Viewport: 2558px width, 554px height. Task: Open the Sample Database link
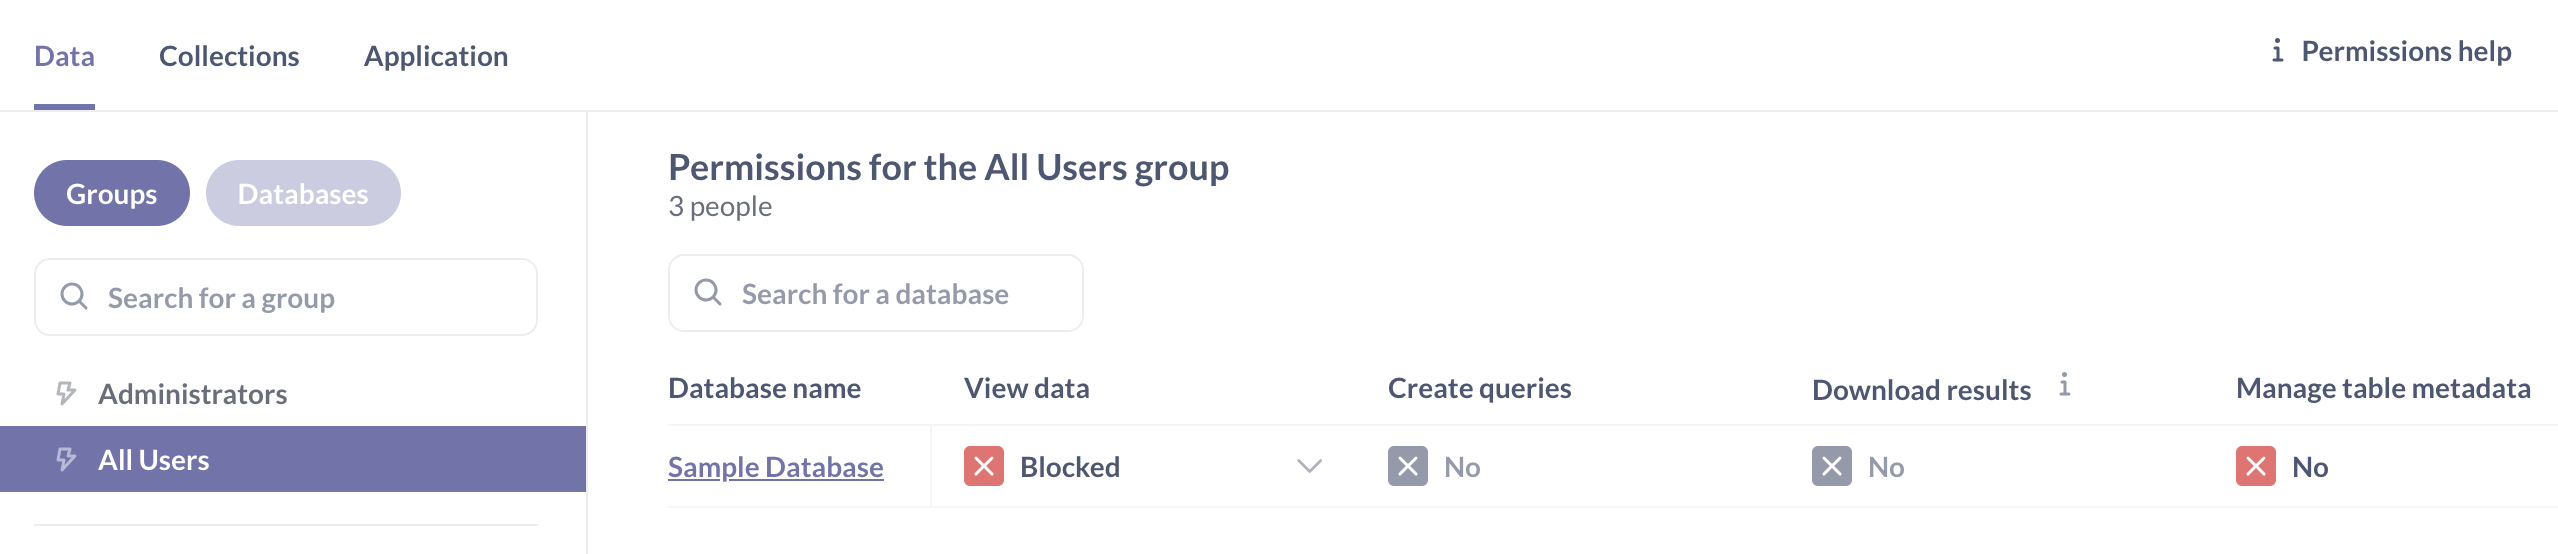coord(775,467)
